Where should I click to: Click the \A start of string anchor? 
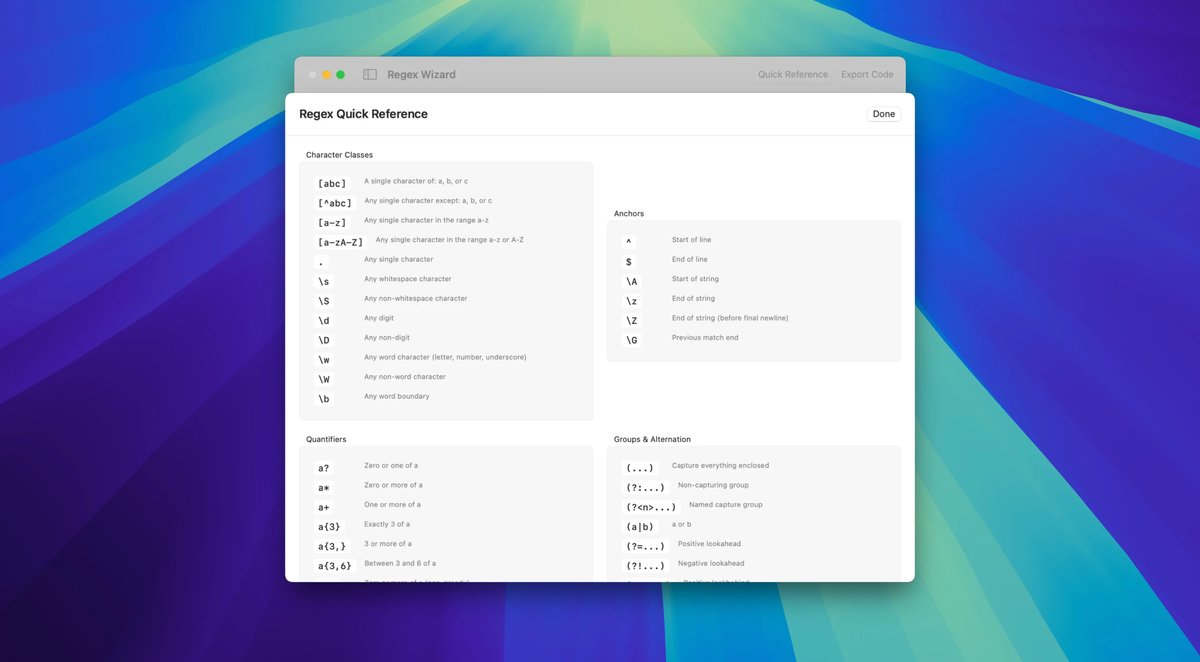[x=631, y=281]
